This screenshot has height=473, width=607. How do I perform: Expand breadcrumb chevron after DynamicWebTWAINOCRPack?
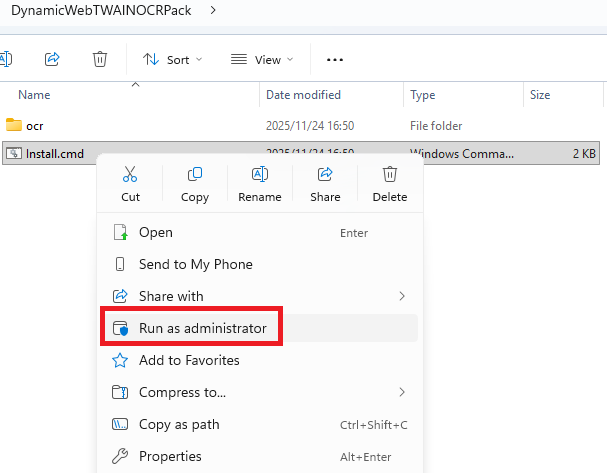[x=213, y=10]
